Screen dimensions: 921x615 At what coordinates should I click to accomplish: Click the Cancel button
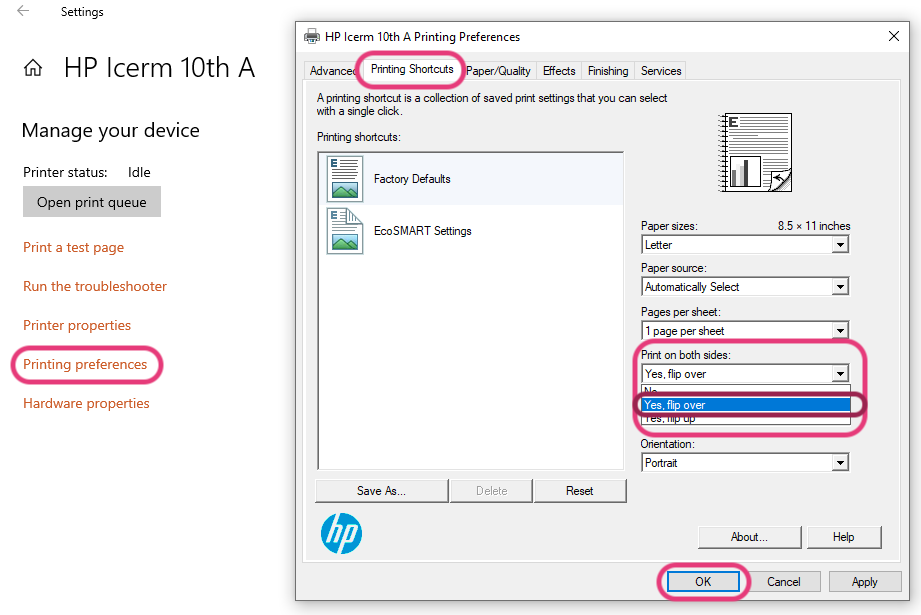click(x=784, y=582)
